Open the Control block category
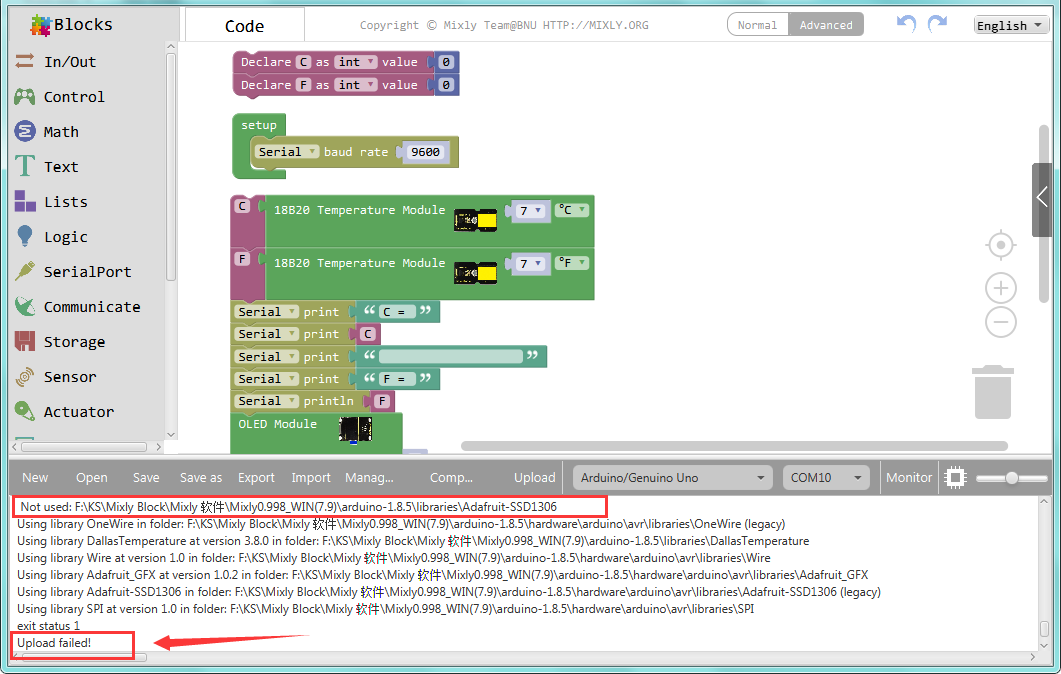 [x=60, y=97]
